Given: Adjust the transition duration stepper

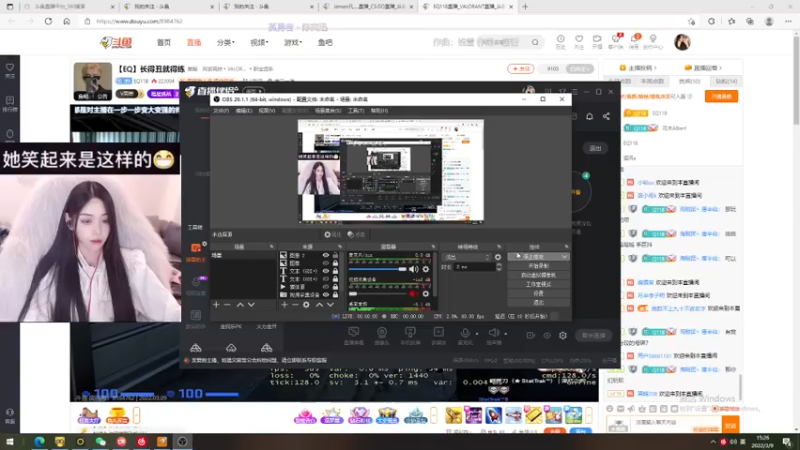Looking at the screenshot, I should point(498,267).
